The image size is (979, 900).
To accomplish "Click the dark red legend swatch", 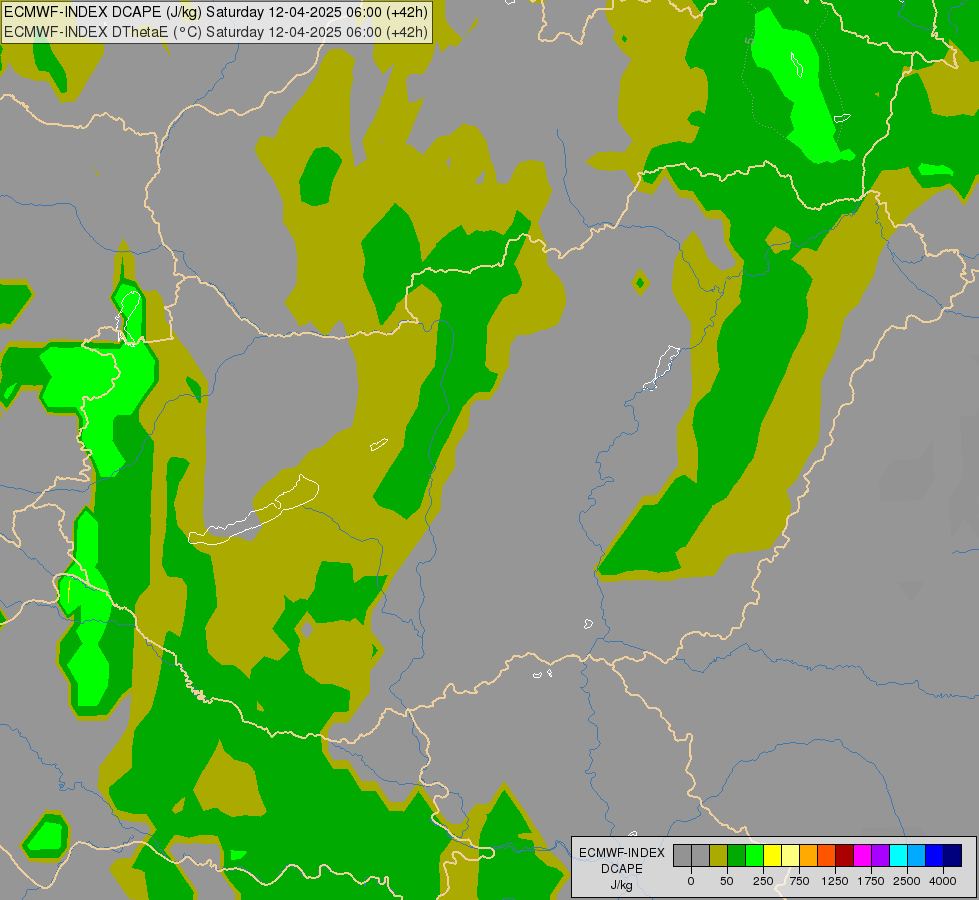I will tap(845, 855).
